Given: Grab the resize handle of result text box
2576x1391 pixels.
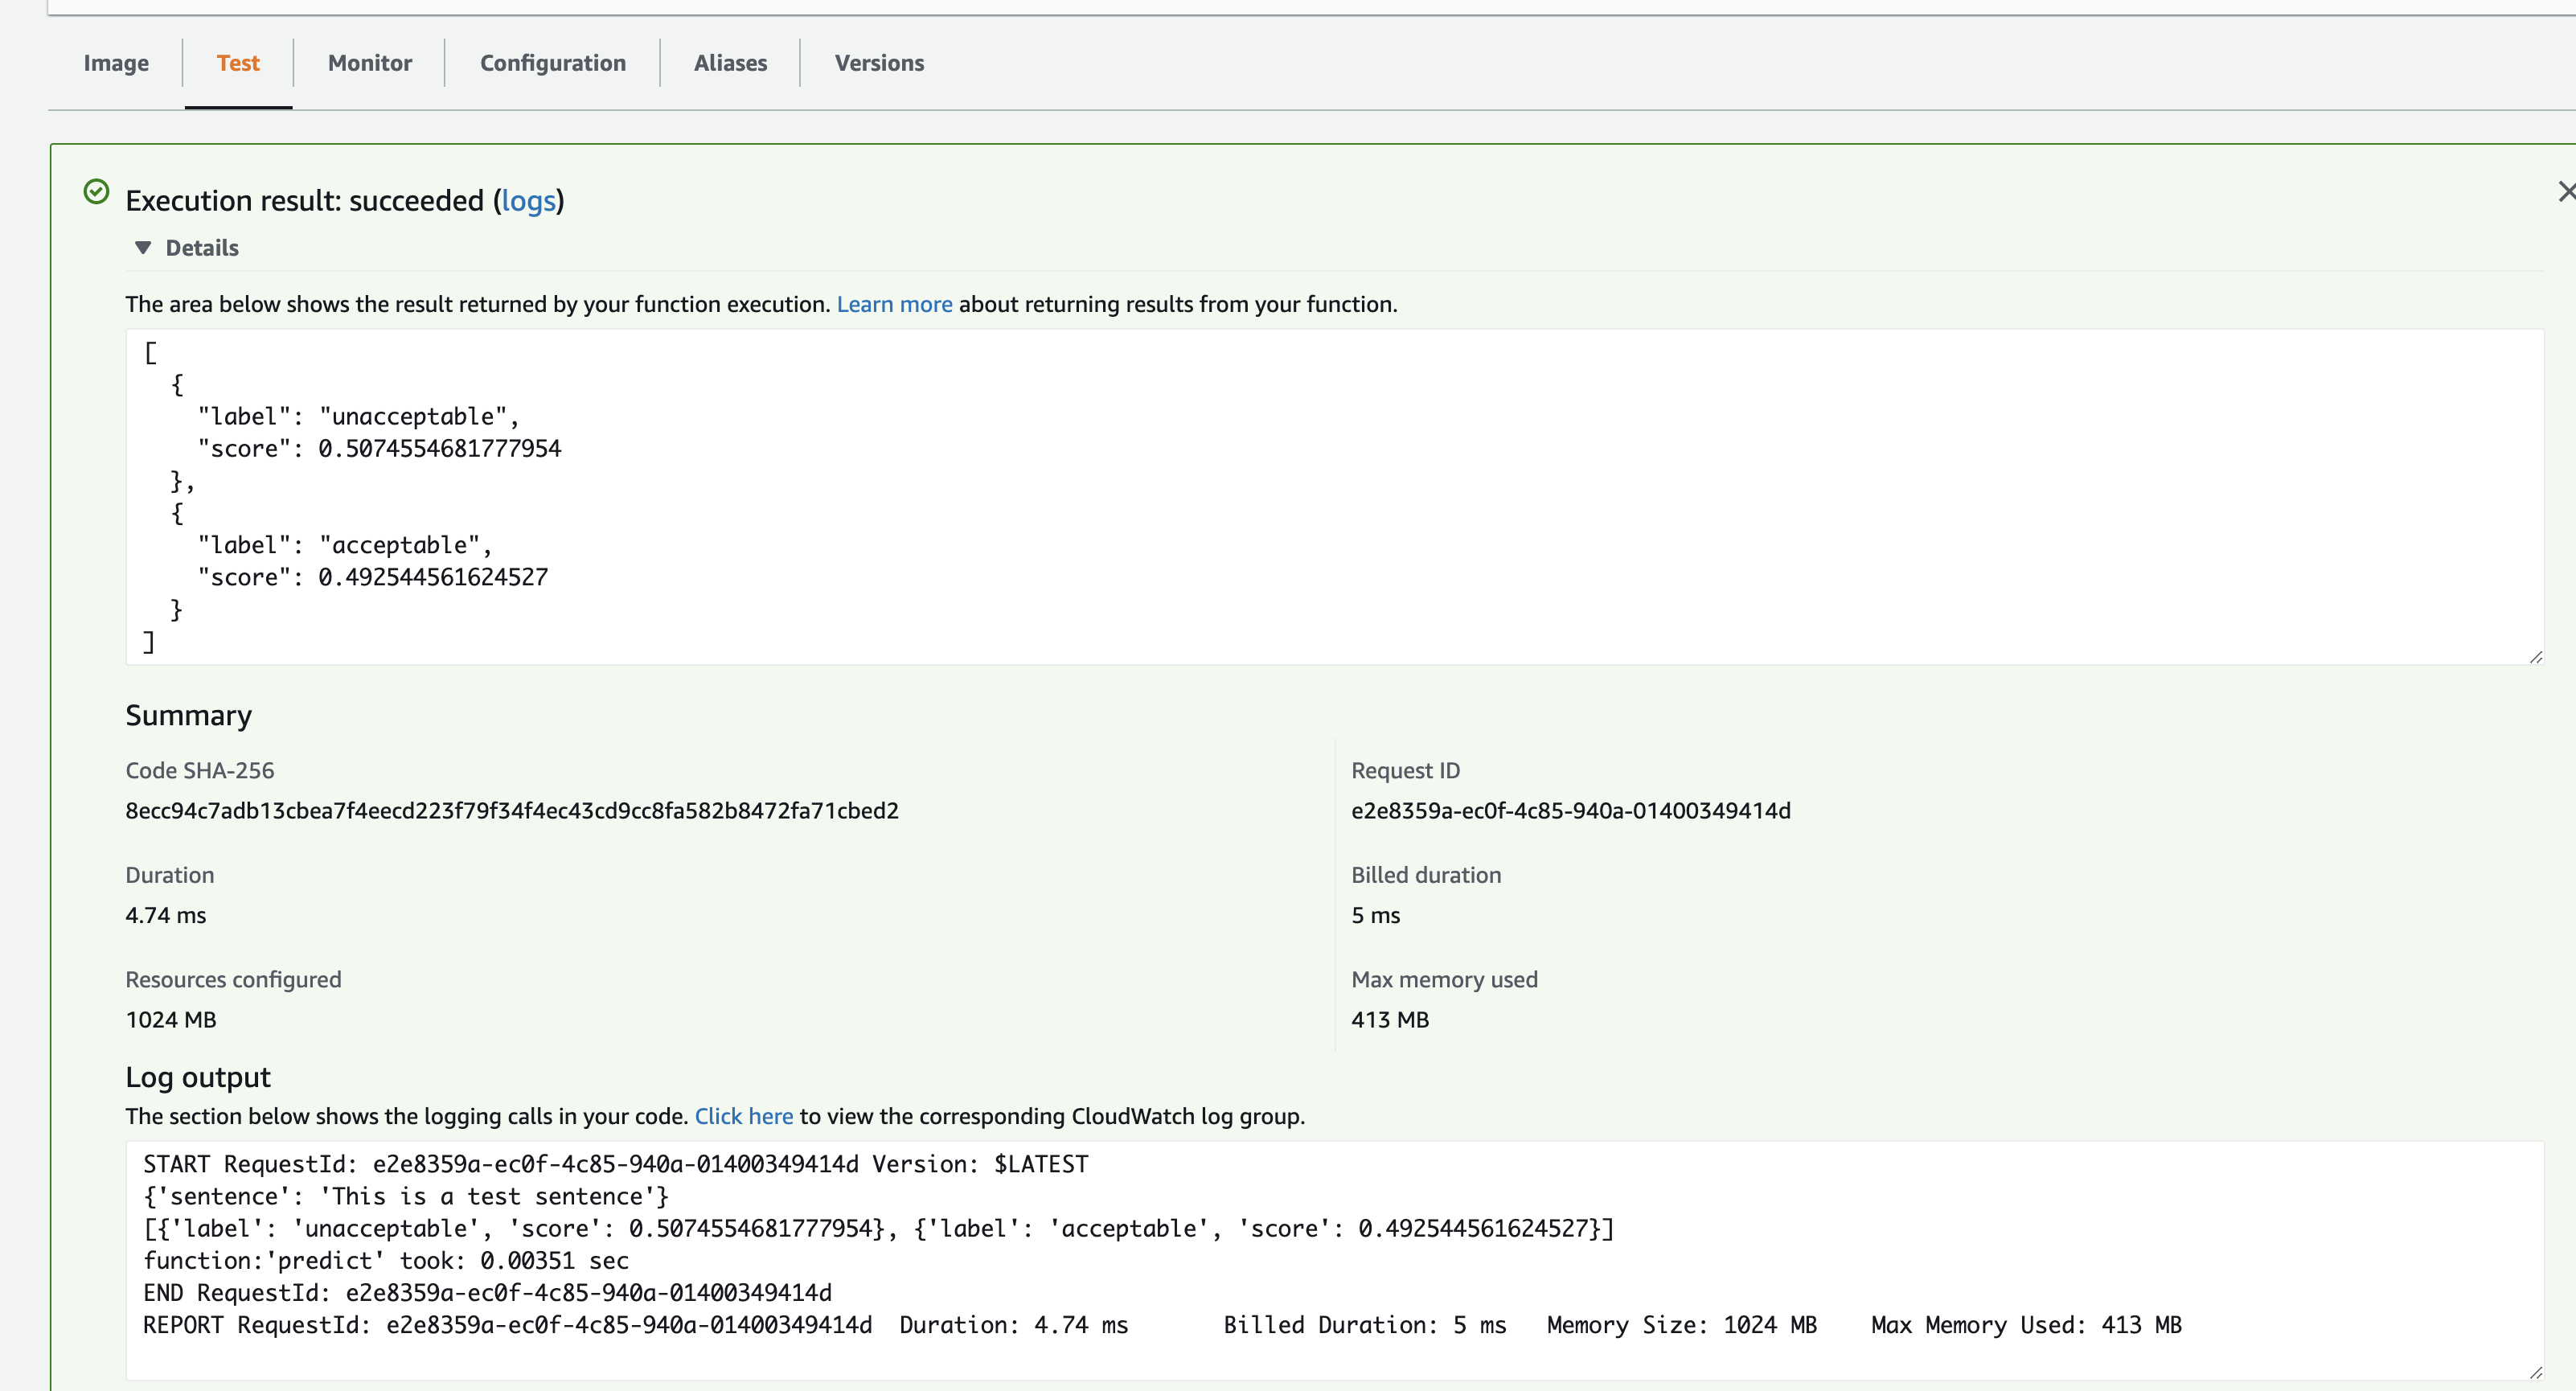Looking at the screenshot, I should (x=2535, y=657).
